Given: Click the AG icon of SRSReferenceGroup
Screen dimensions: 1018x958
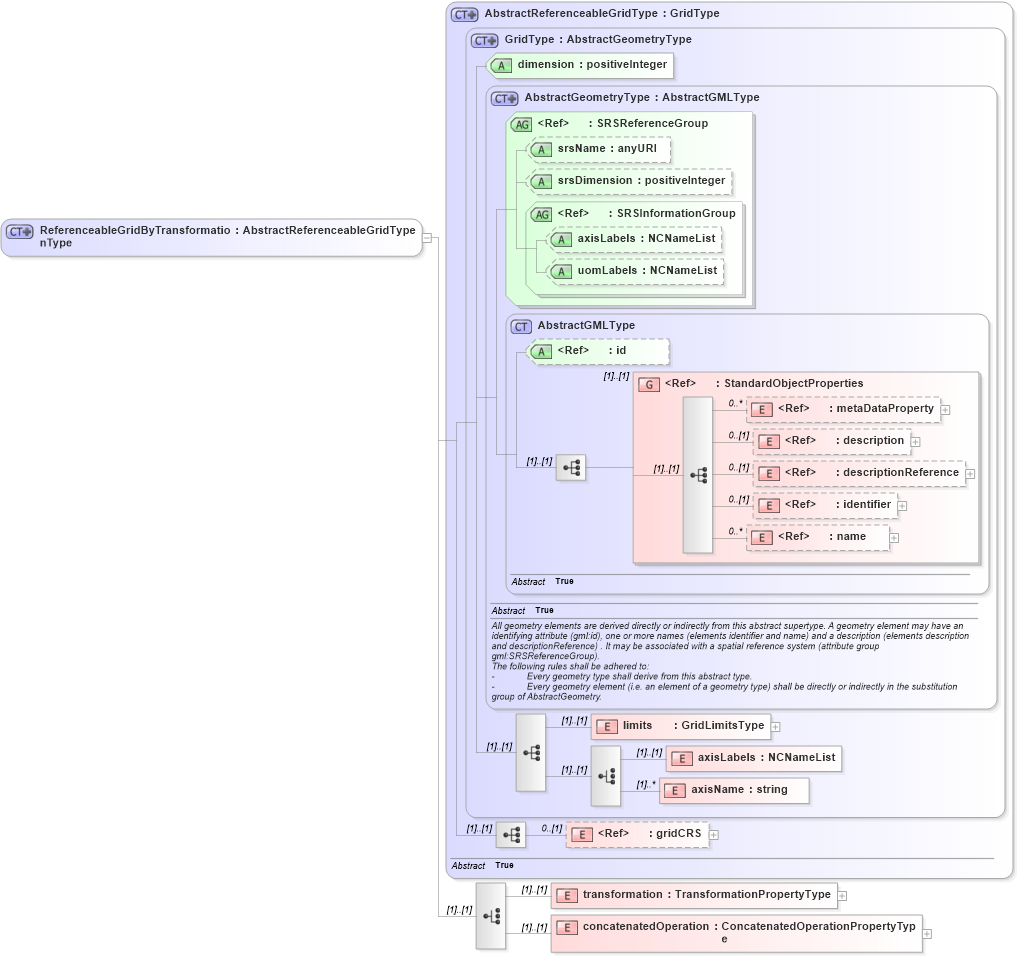Looking at the screenshot, I should coord(521,125).
